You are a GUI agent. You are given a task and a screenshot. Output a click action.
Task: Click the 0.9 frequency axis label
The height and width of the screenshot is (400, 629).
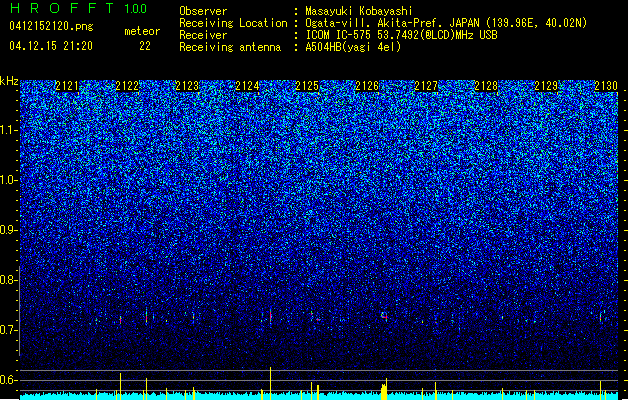(8, 230)
